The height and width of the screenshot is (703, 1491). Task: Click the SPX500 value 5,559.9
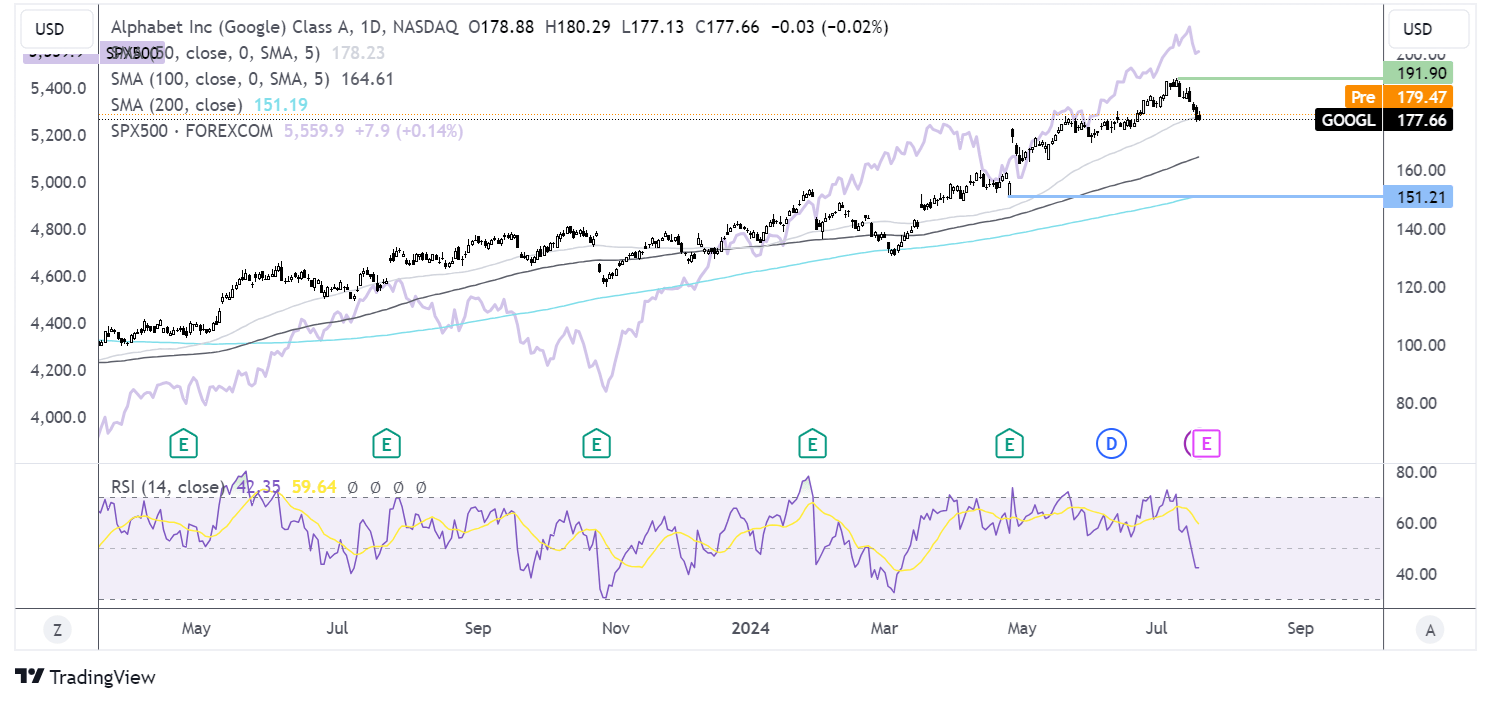pos(315,131)
